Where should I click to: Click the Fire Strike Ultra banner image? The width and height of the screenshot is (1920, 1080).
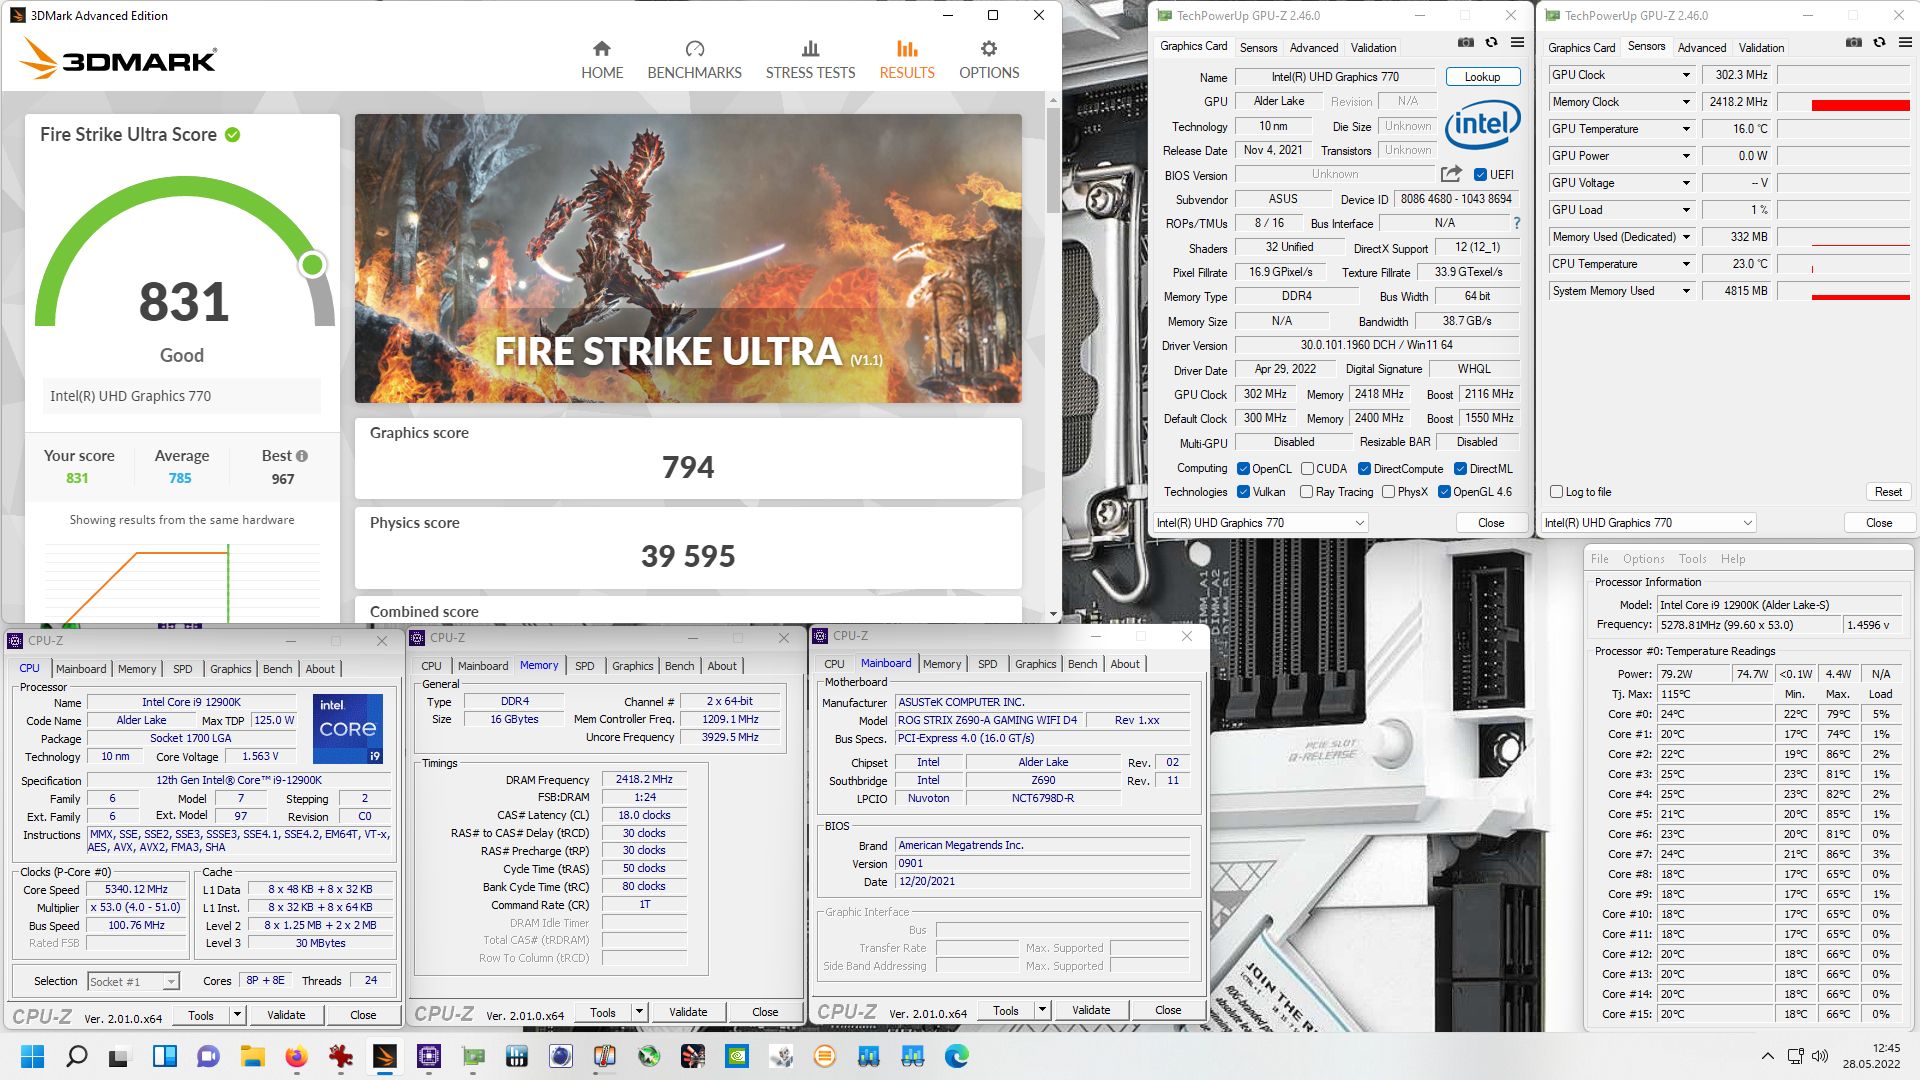688,258
